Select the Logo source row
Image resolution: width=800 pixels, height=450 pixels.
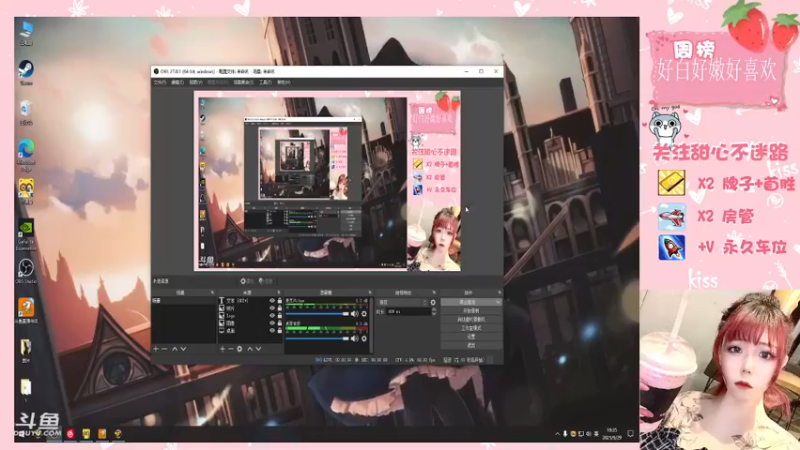tap(251, 316)
